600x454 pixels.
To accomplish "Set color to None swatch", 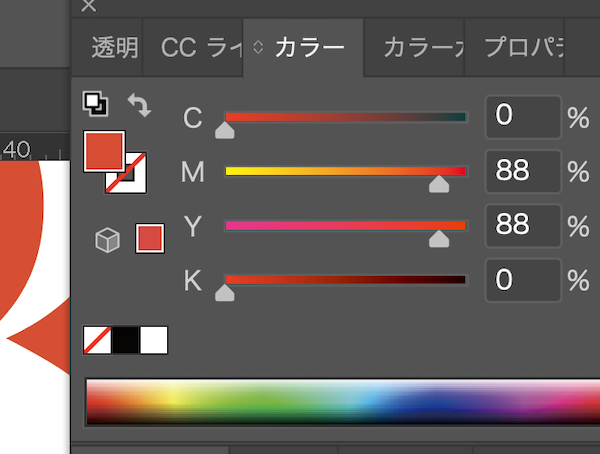I will 97,340.
